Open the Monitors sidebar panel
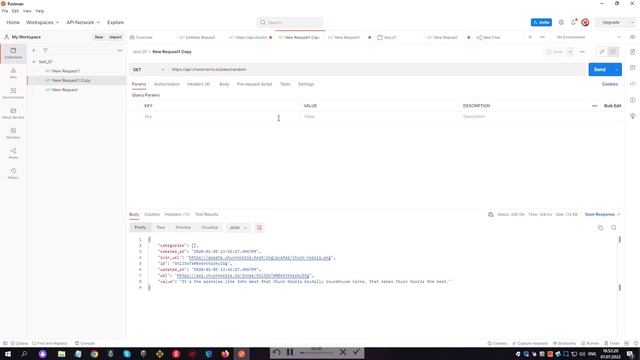Viewport: 640px width, 360px height. click(13, 133)
